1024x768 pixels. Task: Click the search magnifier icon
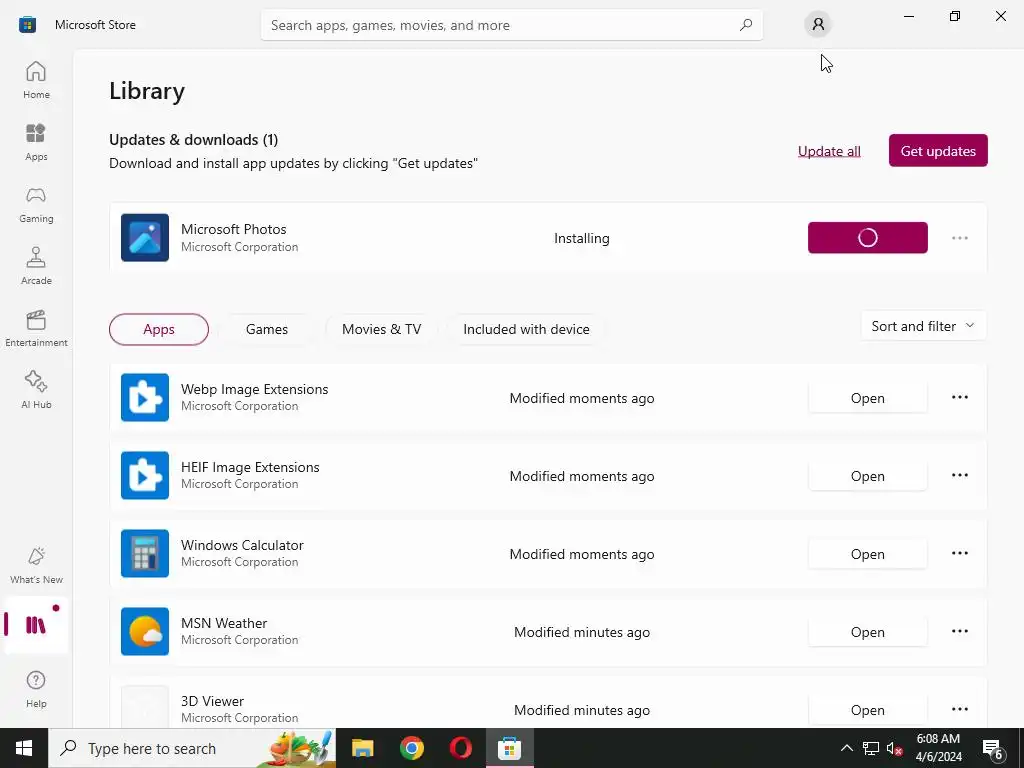coord(746,25)
